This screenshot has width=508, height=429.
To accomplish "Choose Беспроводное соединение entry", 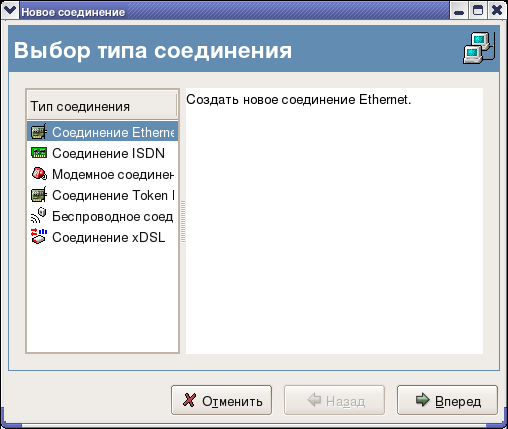I will pos(102,216).
